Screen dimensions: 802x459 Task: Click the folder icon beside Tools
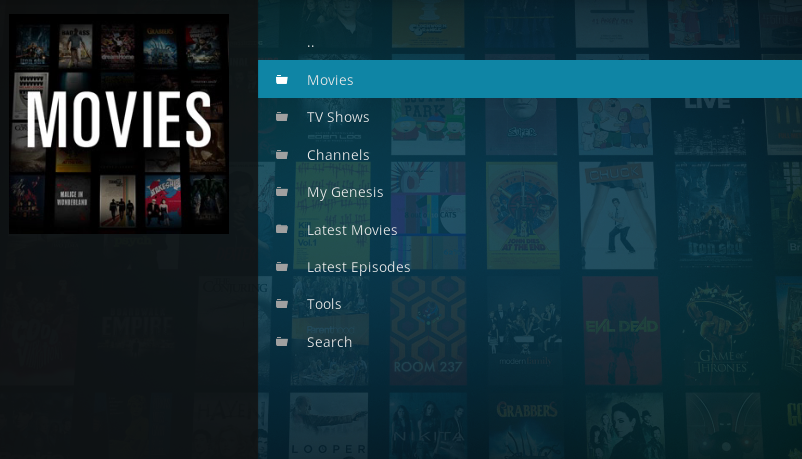pyautogui.click(x=282, y=304)
